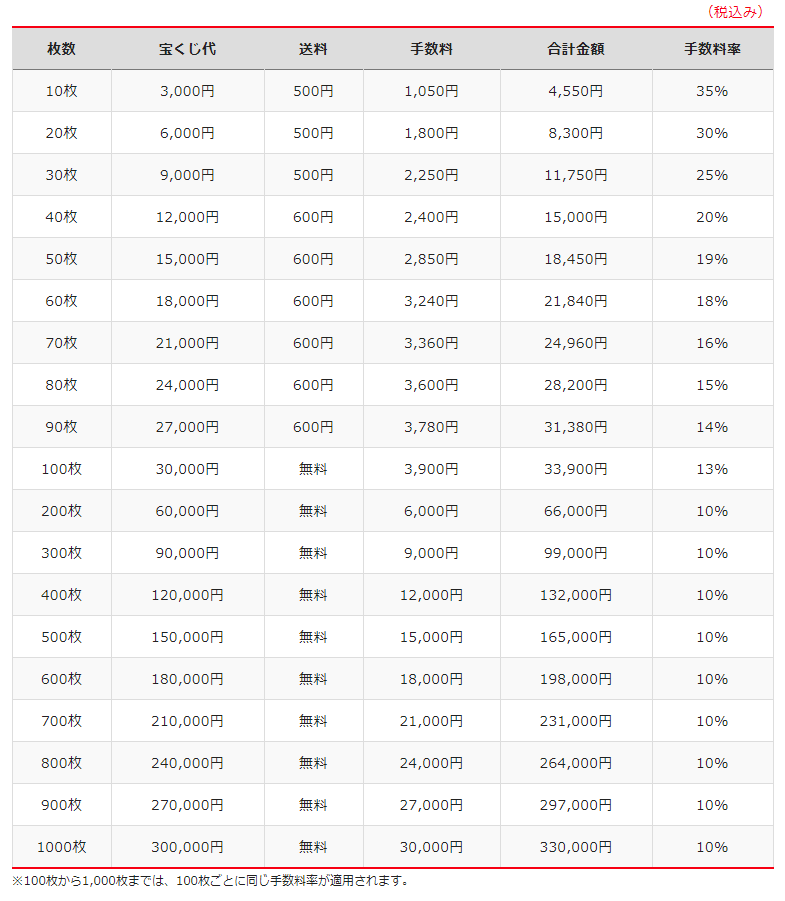
Task: Select the 100枚 row label
Action: click(62, 469)
